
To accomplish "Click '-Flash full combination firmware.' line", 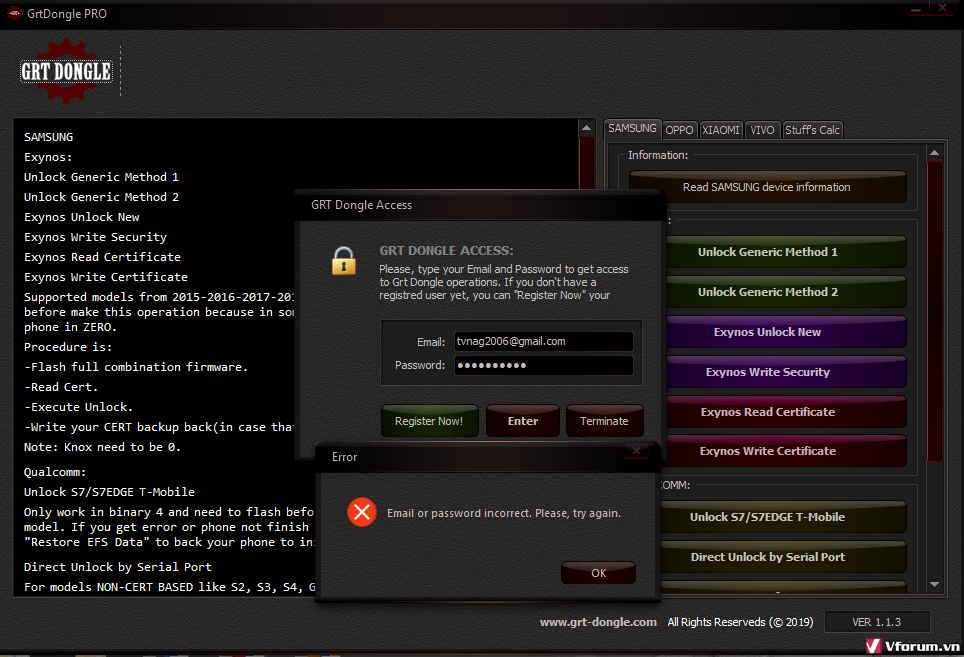I will [x=136, y=367].
